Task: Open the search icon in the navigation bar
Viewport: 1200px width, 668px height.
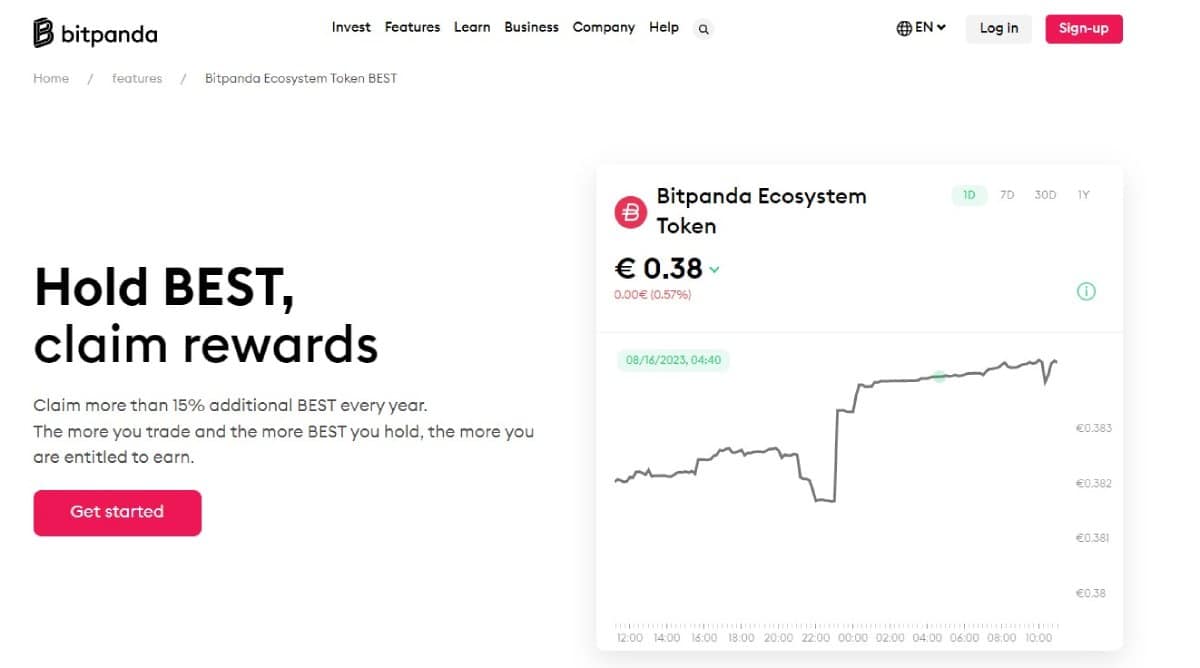Action: 703,29
